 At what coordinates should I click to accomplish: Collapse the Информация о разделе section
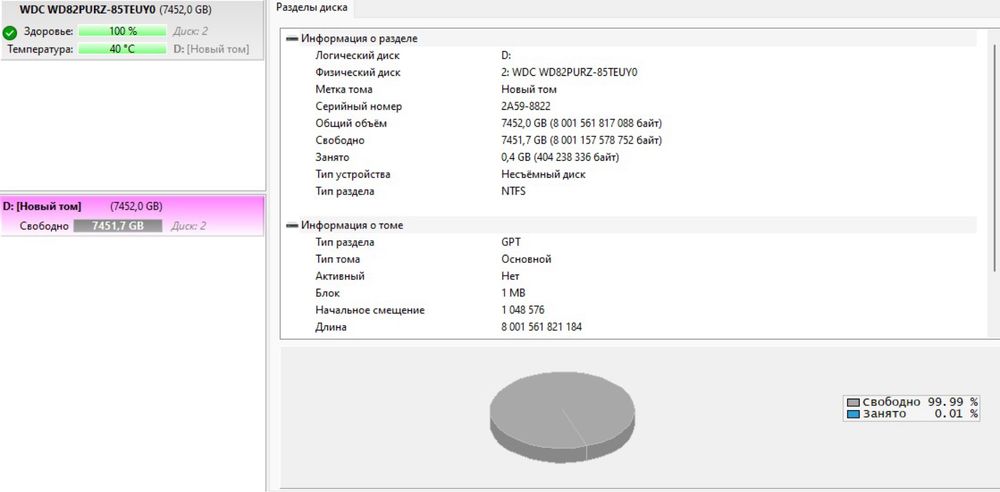[292, 39]
